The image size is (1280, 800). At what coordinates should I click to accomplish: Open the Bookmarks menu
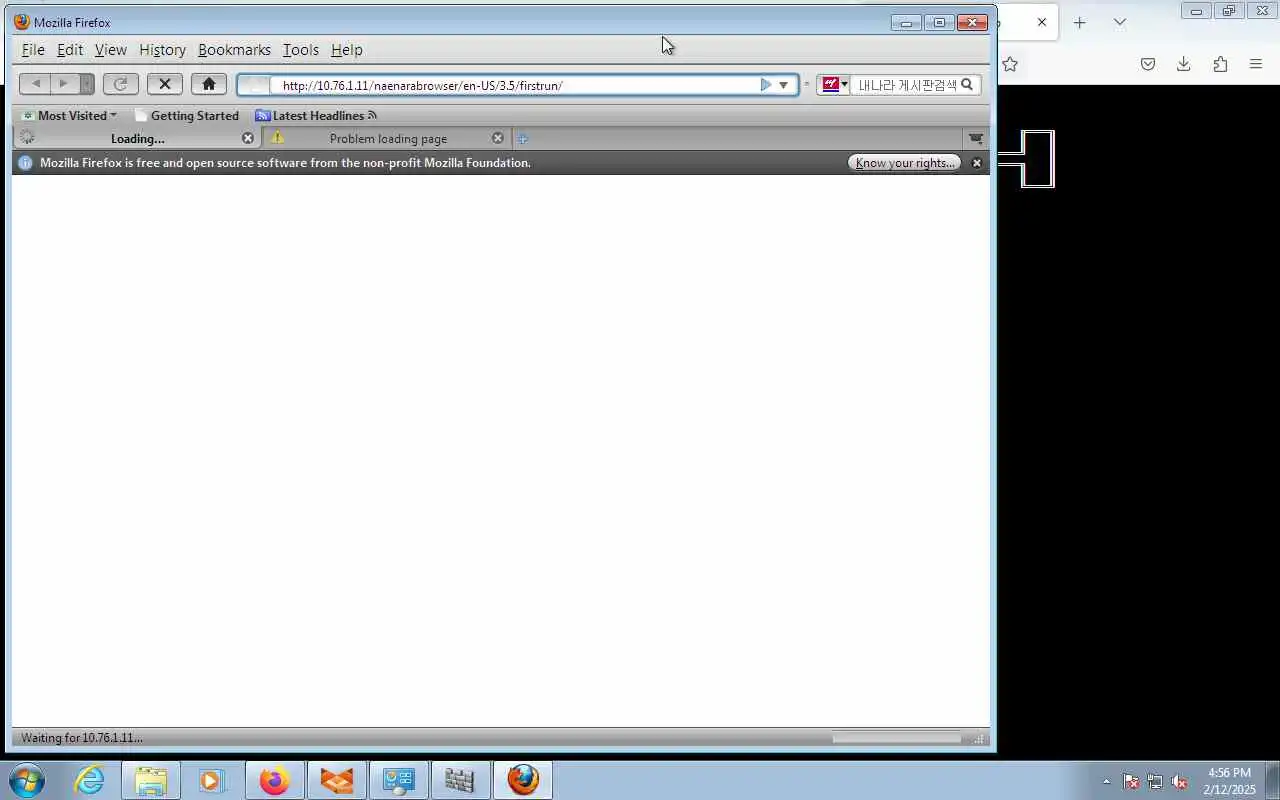pos(234,49)
